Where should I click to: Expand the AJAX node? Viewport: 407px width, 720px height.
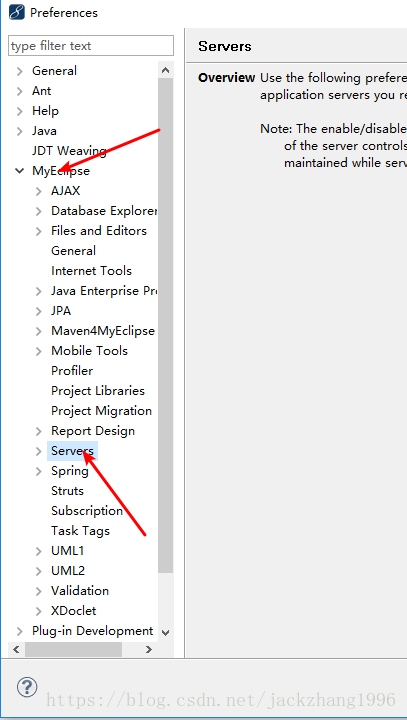tap(39, 191)
